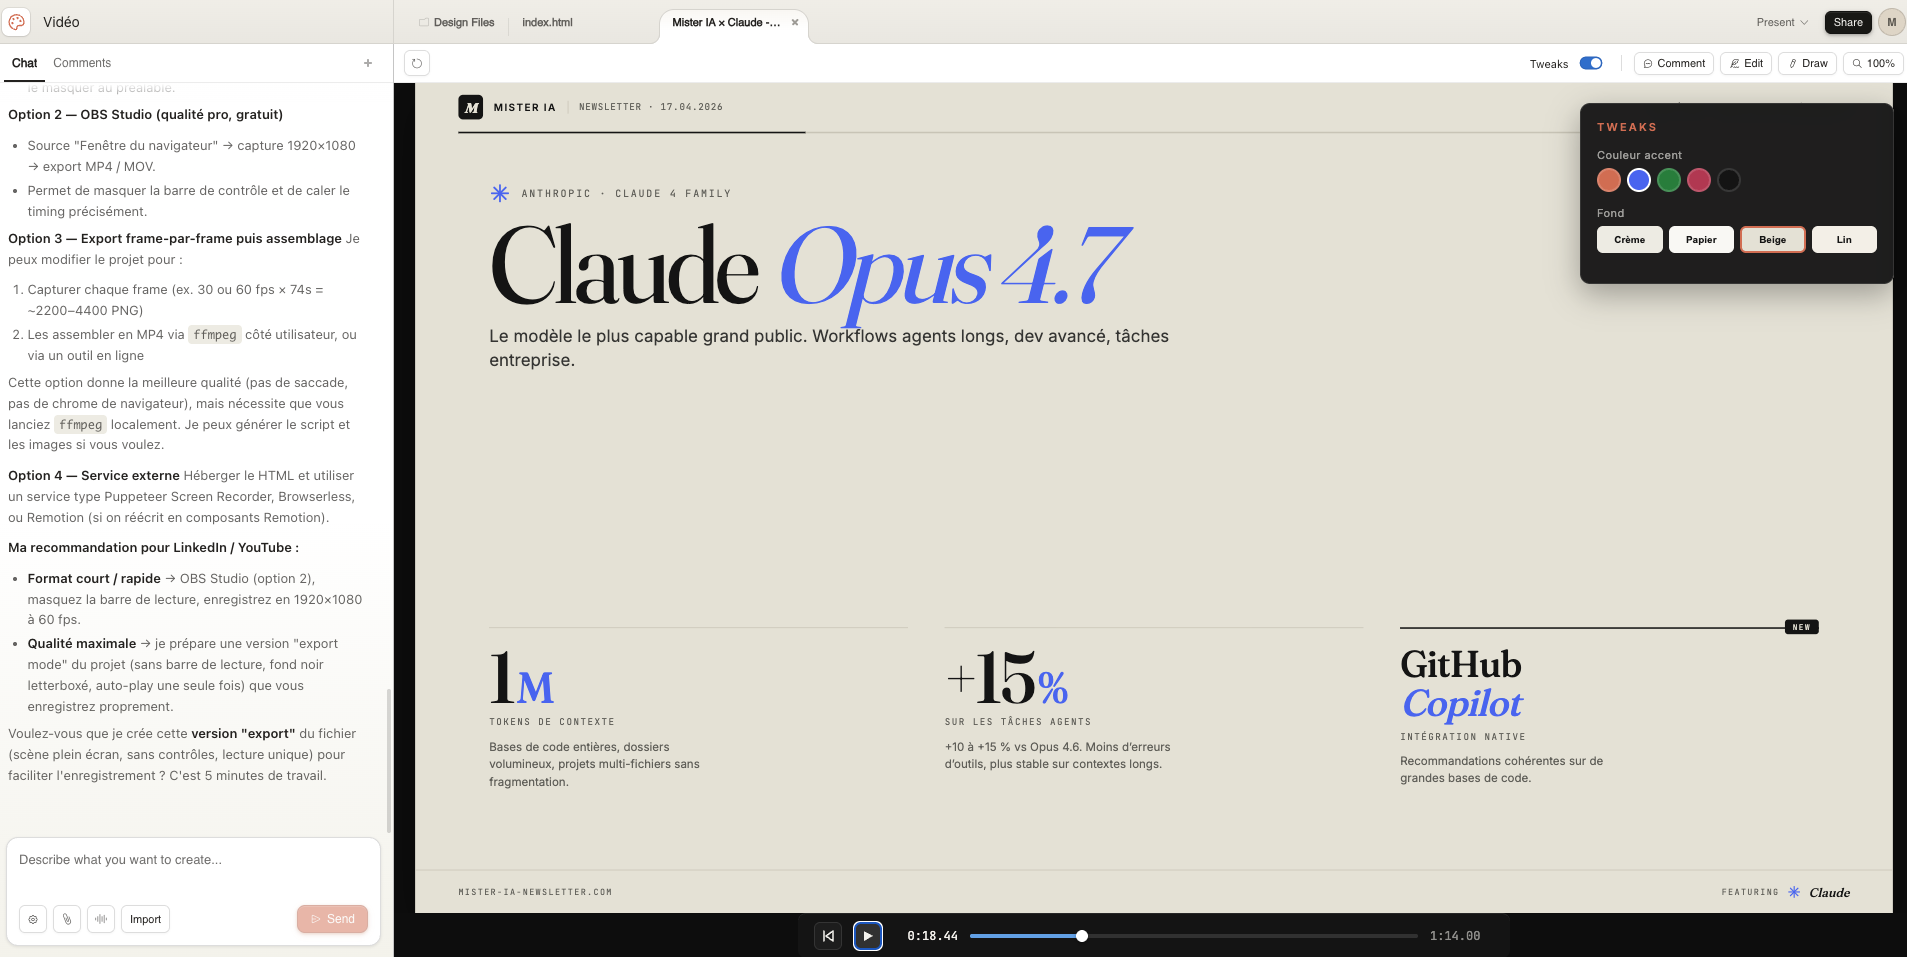Open the Design Files tab

pos(457,22)
